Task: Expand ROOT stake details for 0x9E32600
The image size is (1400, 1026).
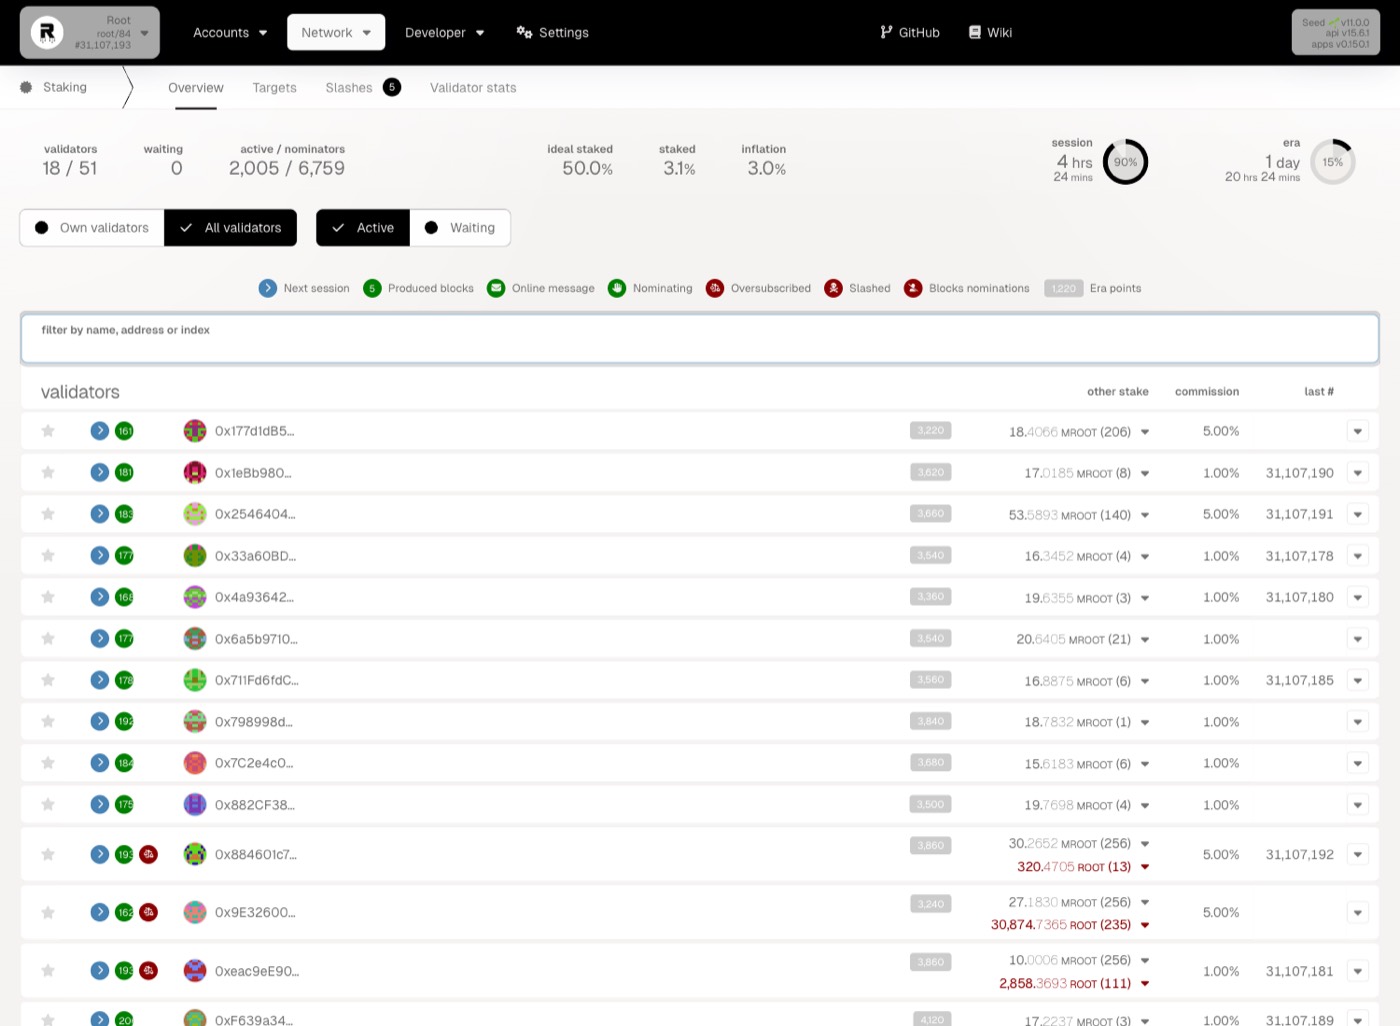Action: (x=1145, y=926)
